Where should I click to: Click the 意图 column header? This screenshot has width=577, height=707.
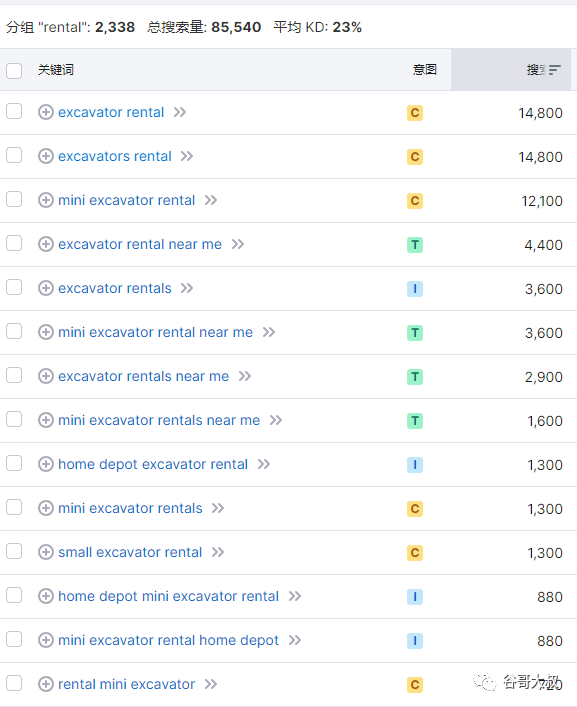click(425, 69)
